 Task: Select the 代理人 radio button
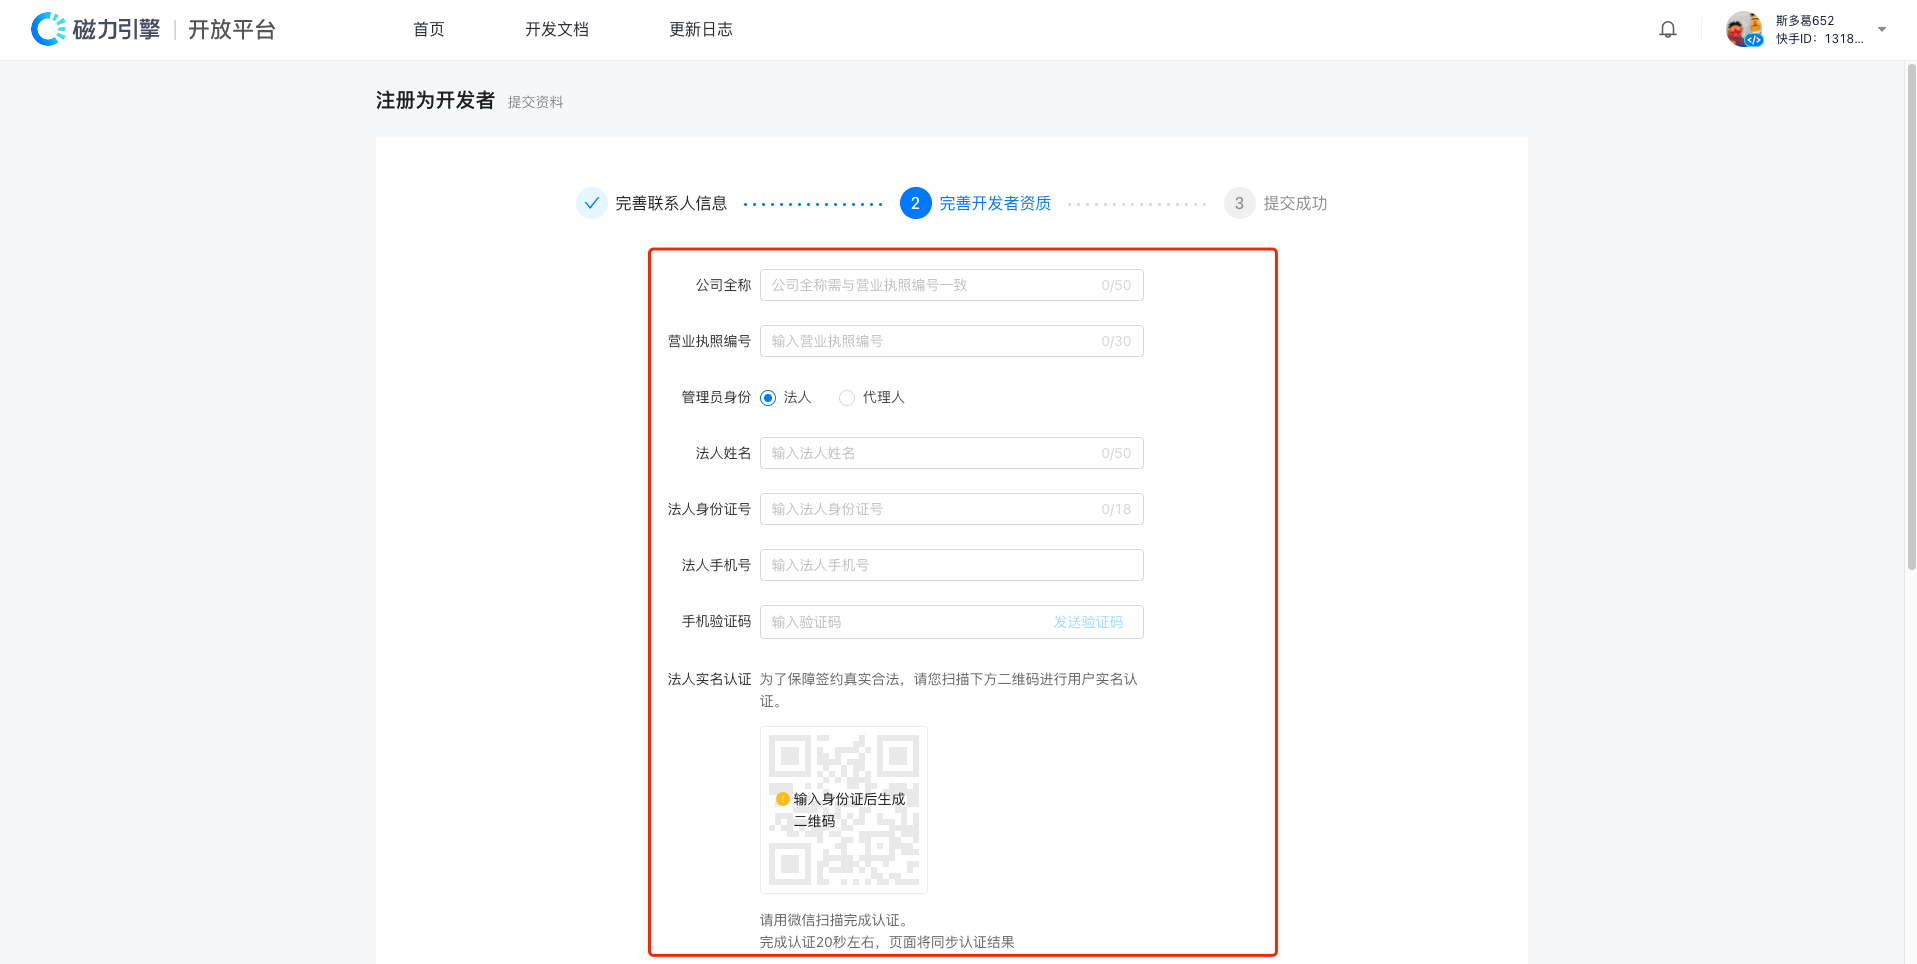coord(847,398)
